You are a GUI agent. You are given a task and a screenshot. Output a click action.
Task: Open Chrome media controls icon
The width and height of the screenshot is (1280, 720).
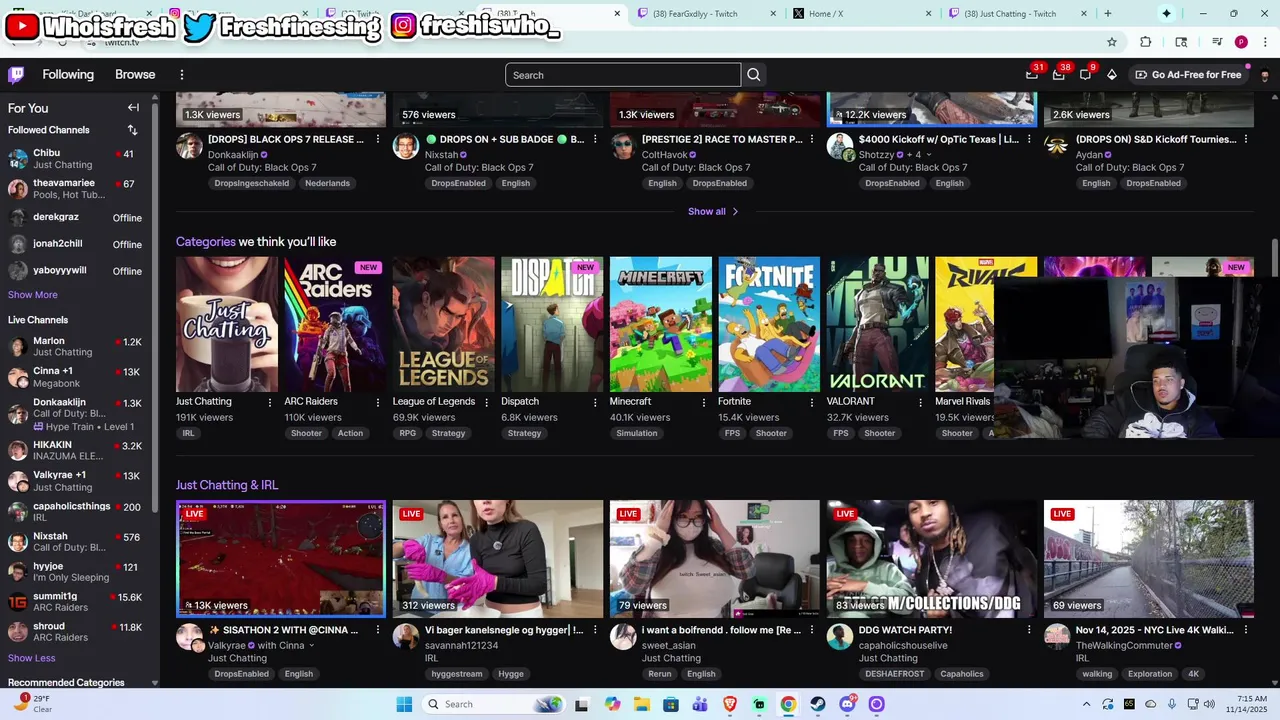pos(1217,42)
